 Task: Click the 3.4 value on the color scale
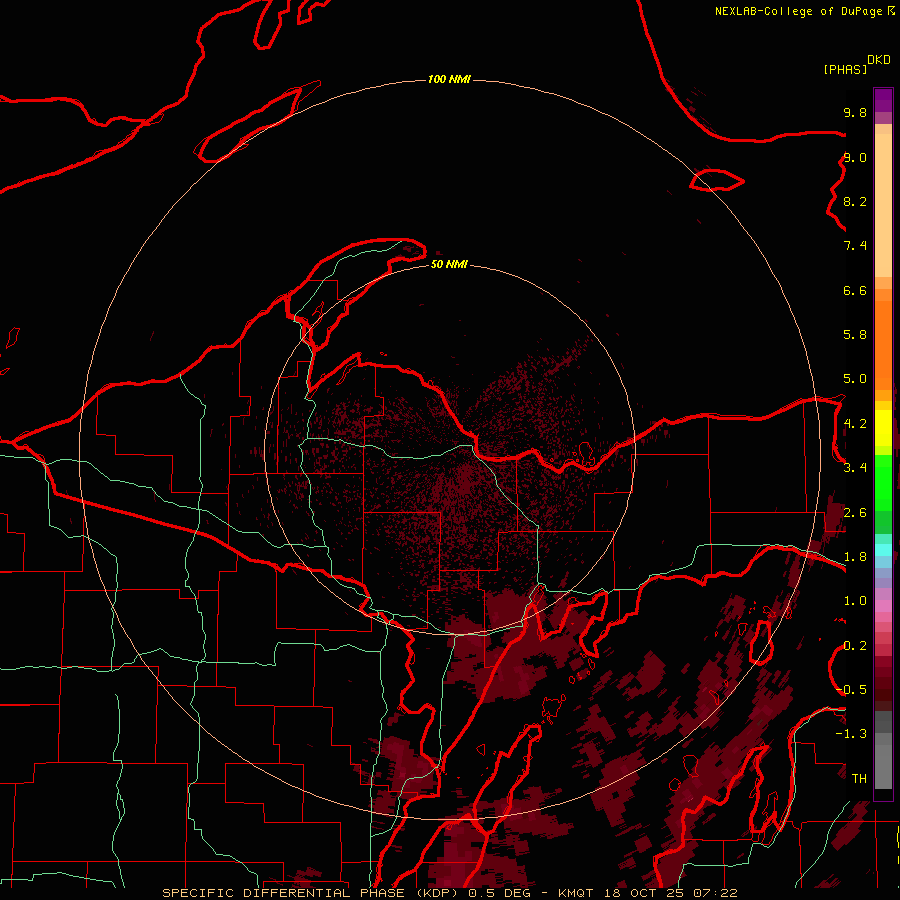click(x=855, y=468)
